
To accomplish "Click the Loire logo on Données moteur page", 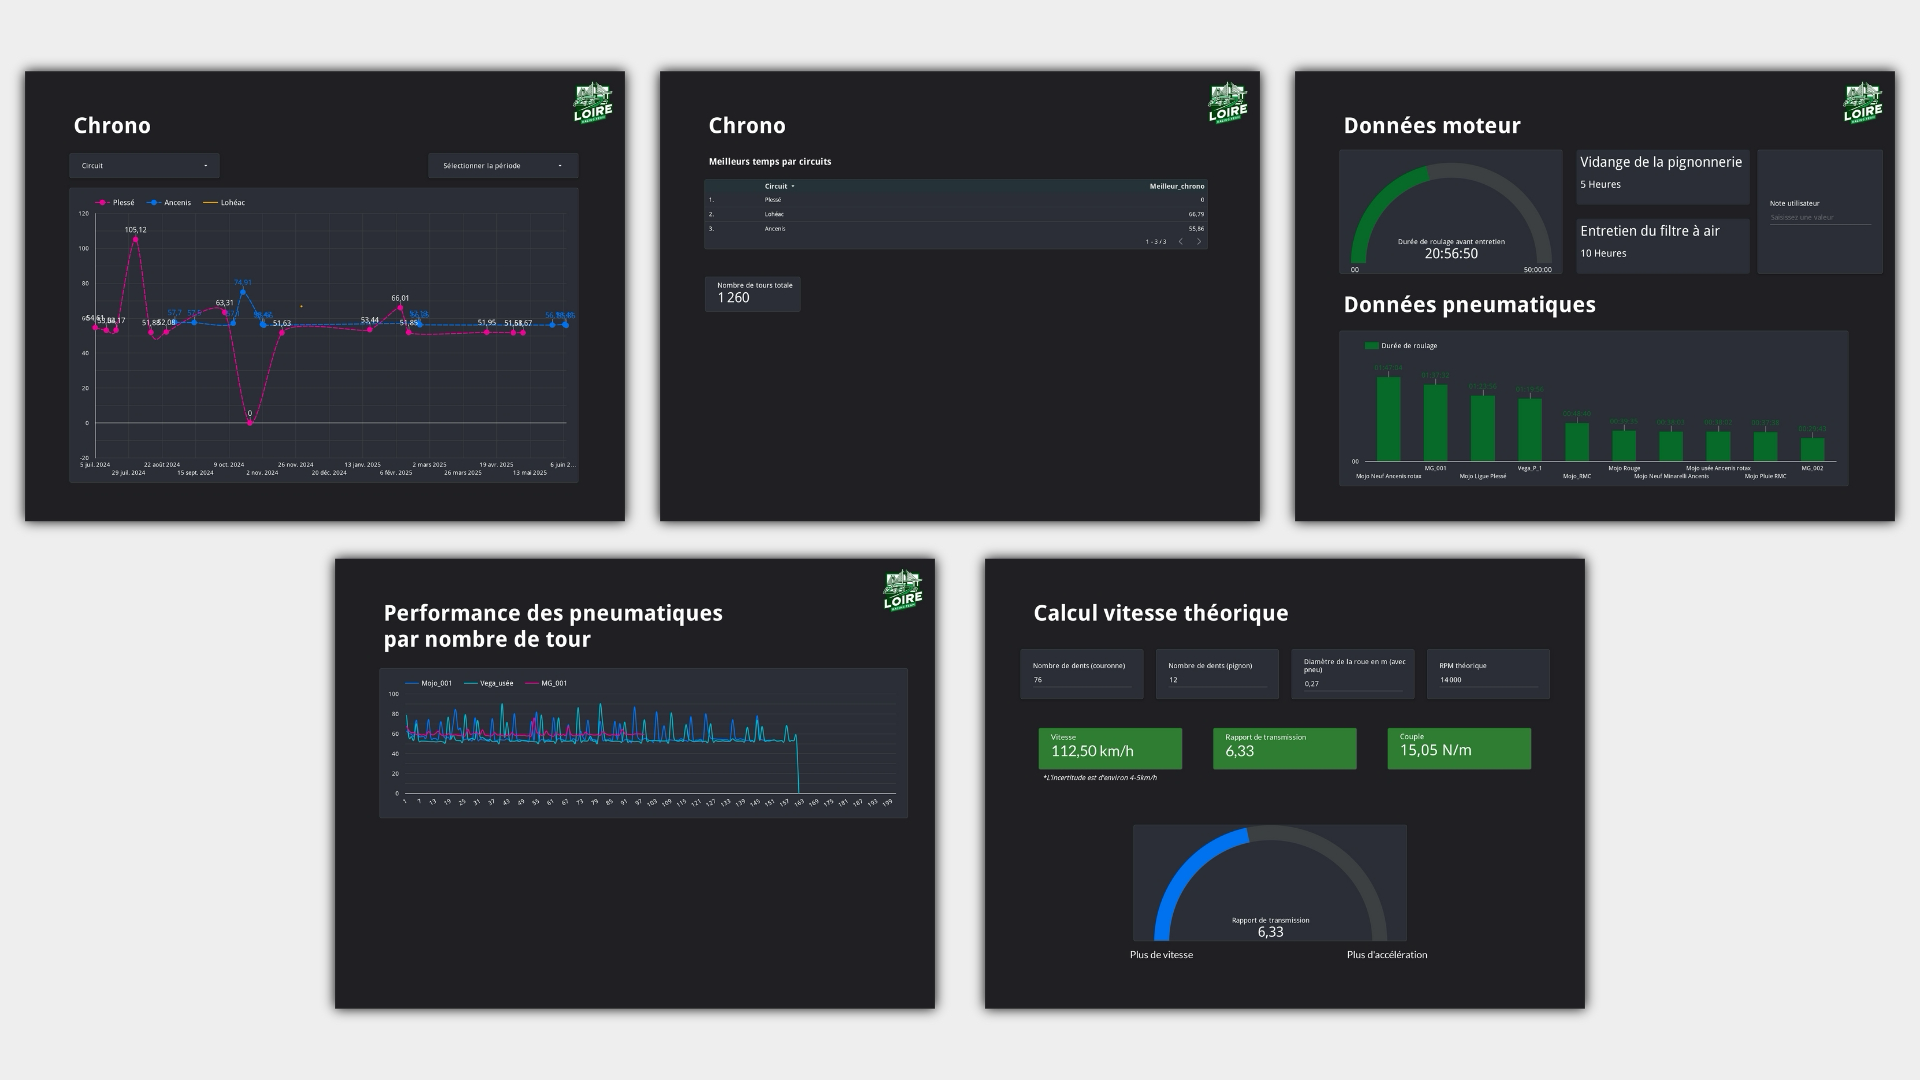I will (1862, 103).
